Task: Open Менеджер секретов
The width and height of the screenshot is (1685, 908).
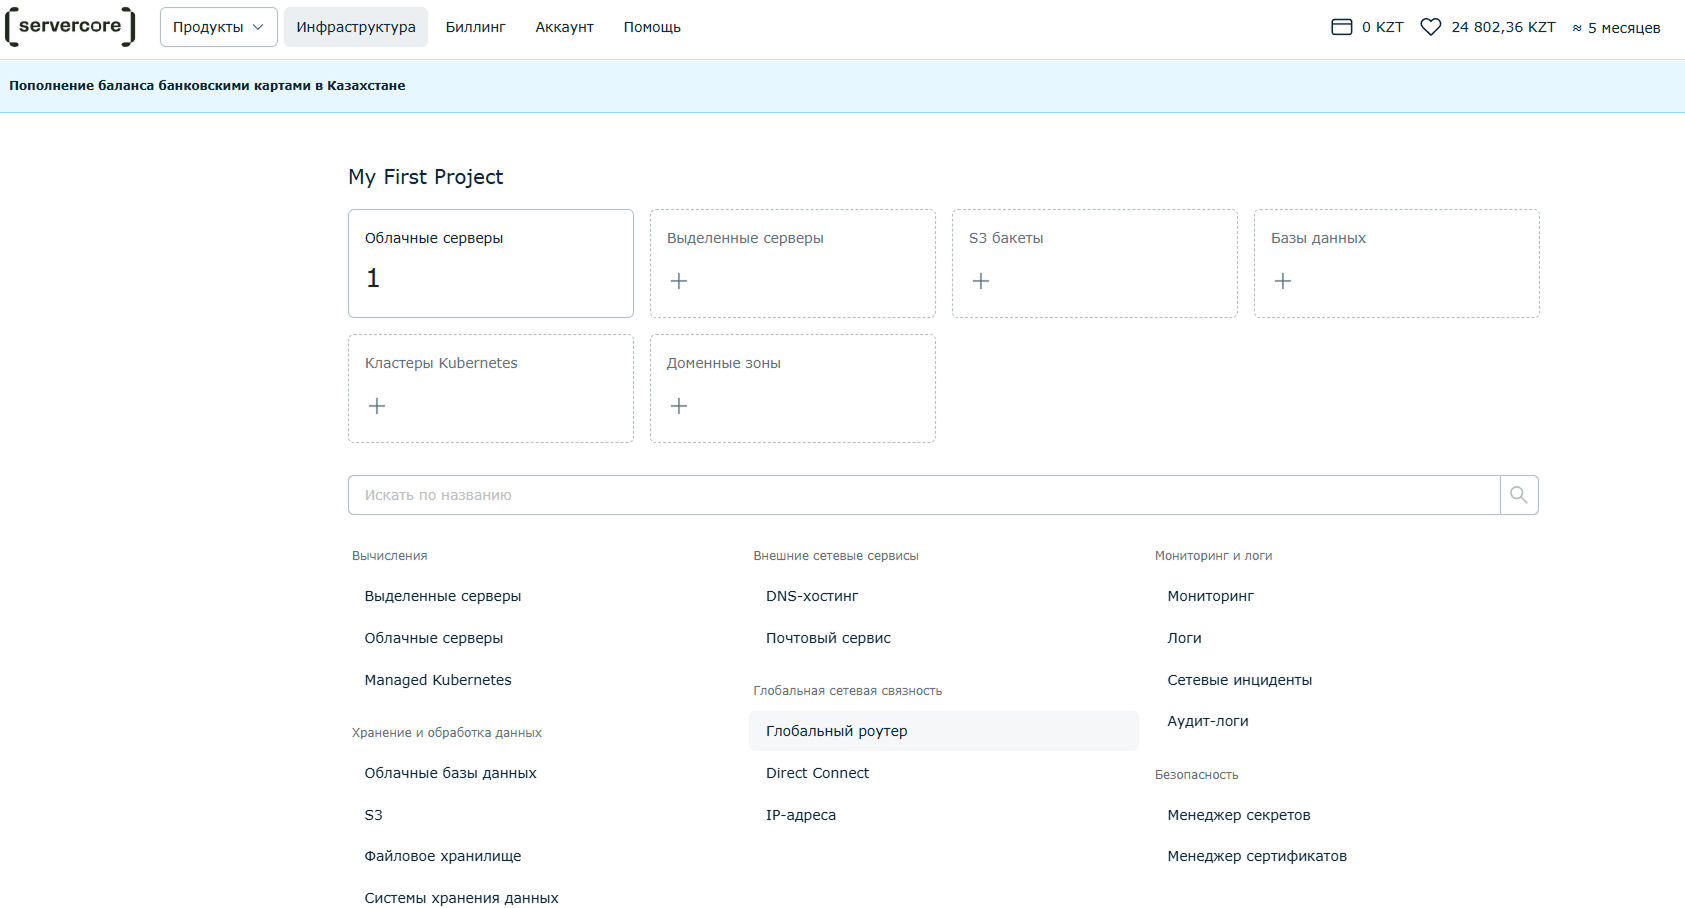Action: 1238,815
